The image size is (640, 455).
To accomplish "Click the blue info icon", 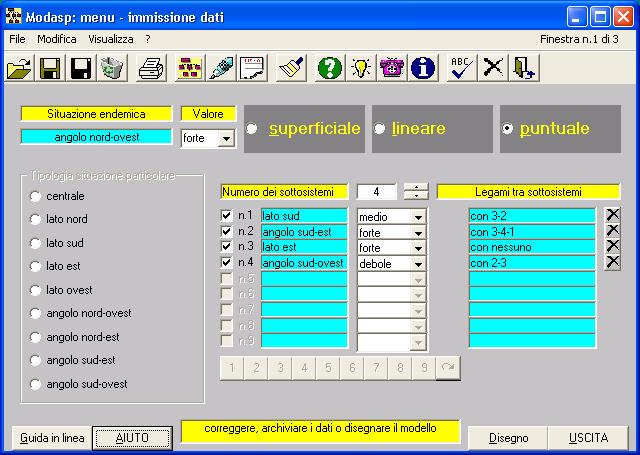I will coord(424,68).
